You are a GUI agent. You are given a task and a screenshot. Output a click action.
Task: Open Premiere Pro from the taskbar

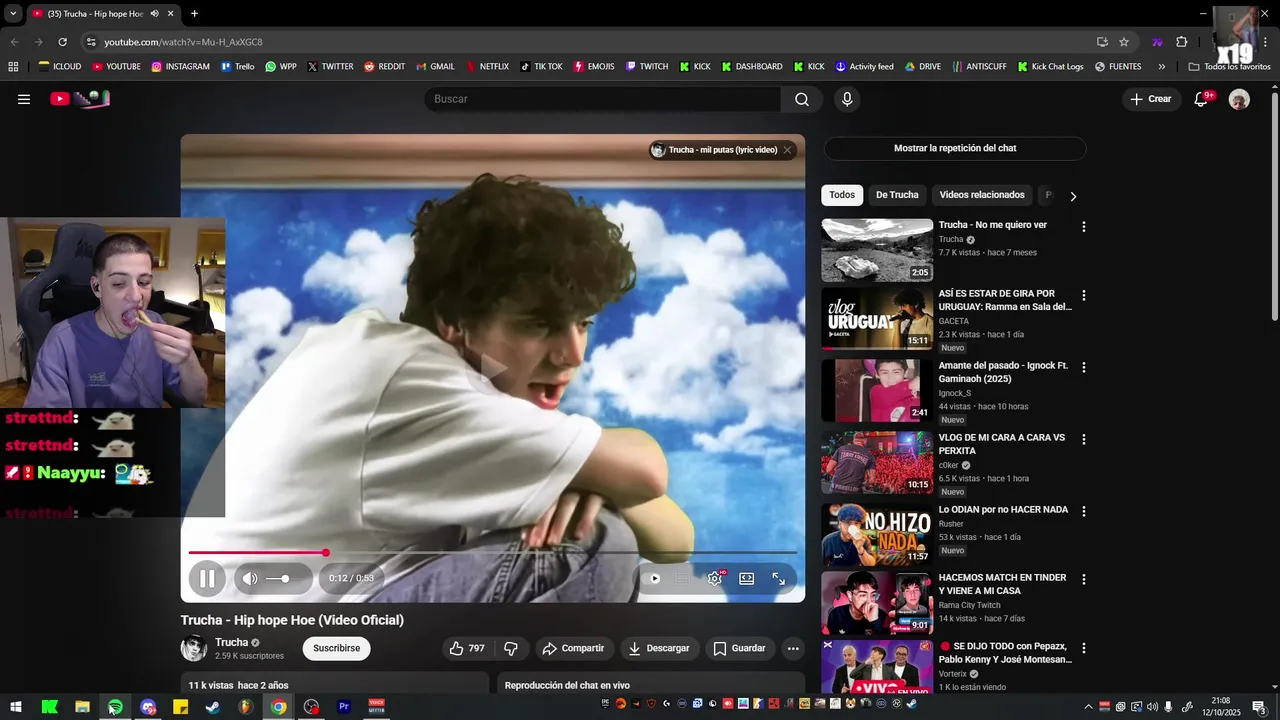344,707
